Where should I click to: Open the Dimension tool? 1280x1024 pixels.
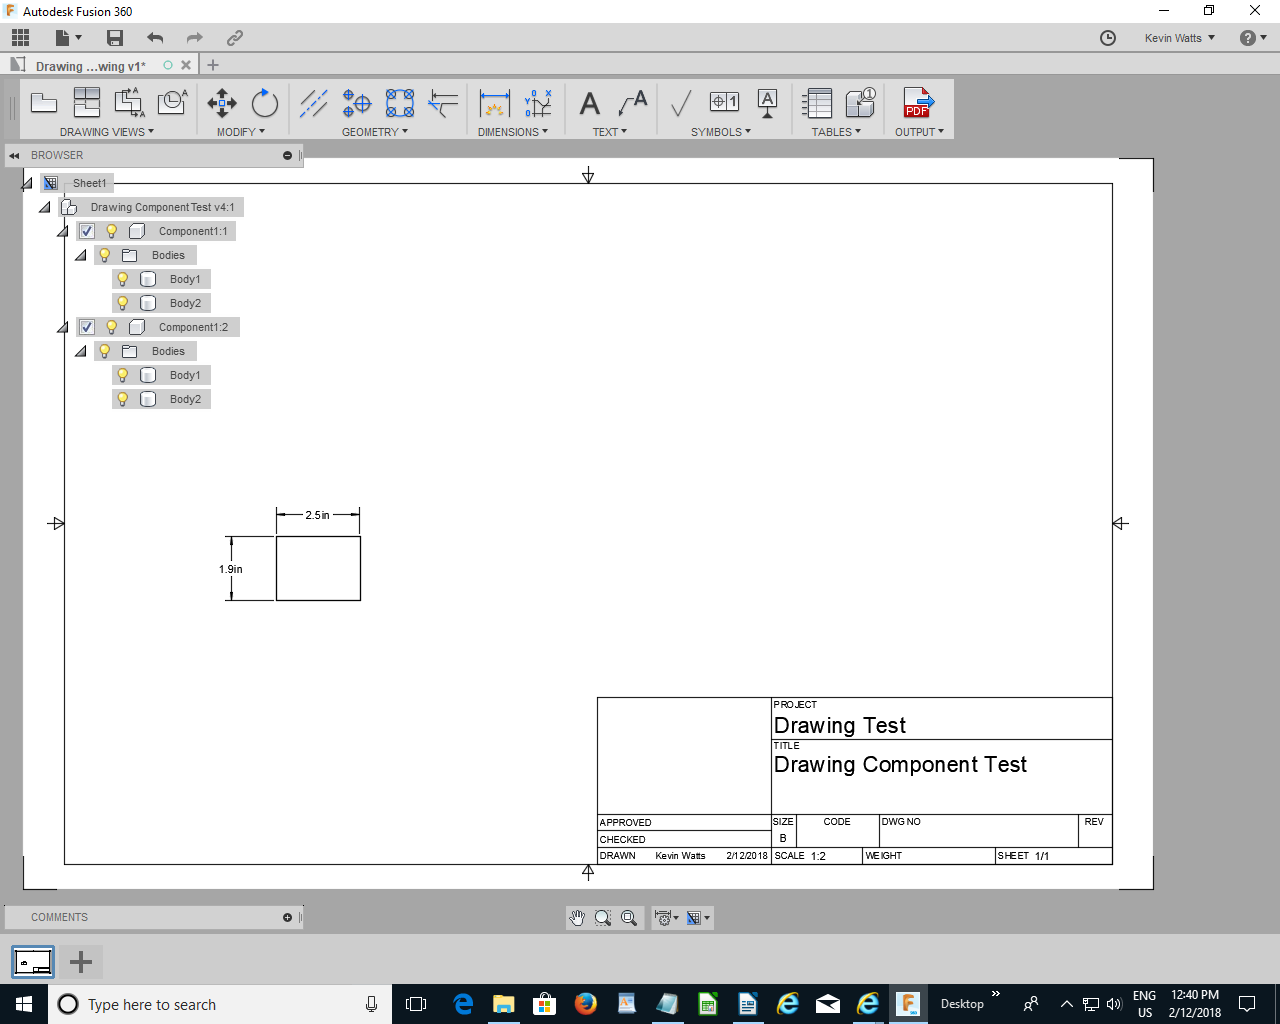(494, 103)
